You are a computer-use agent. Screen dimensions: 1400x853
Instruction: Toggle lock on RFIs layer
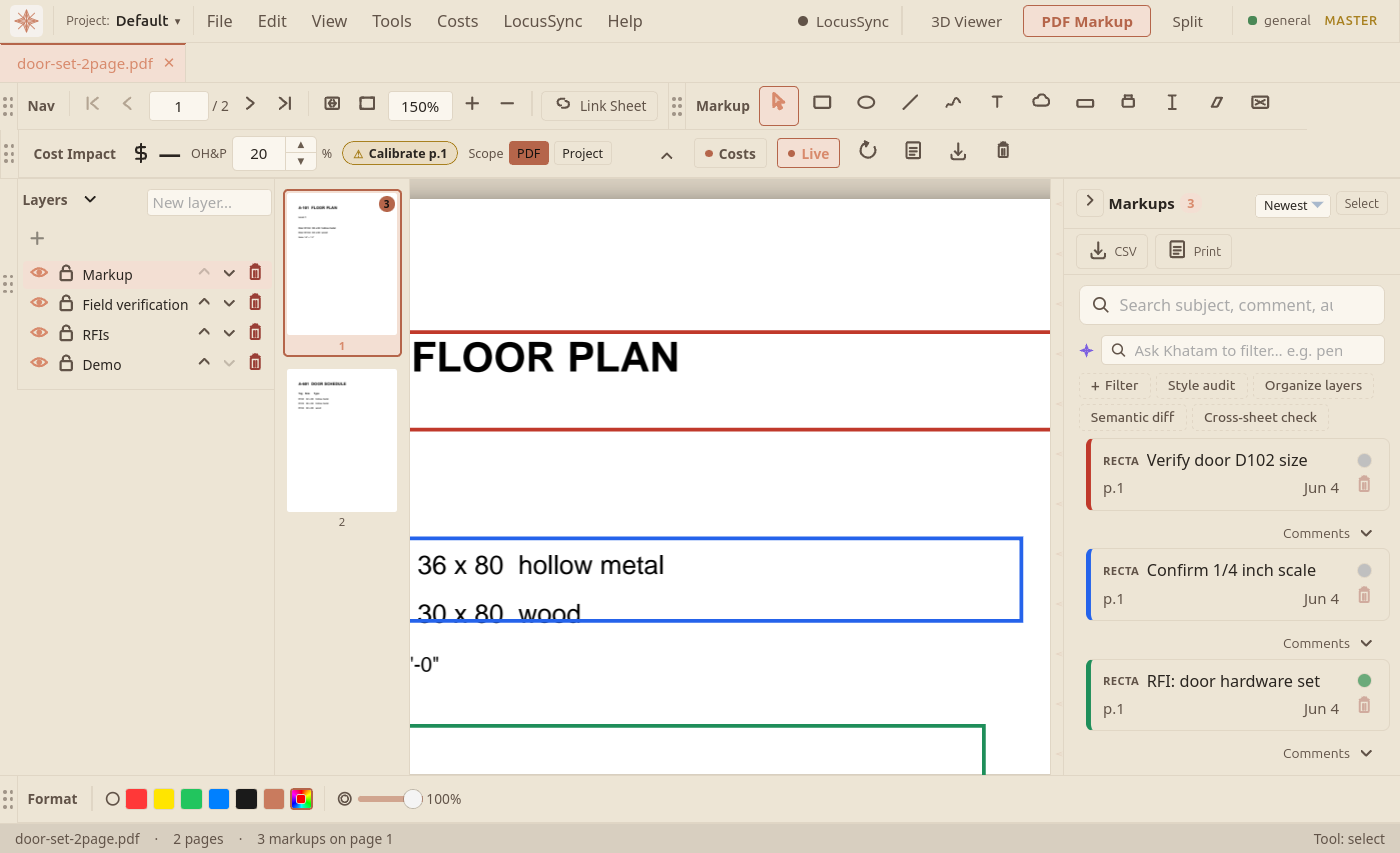66,333
